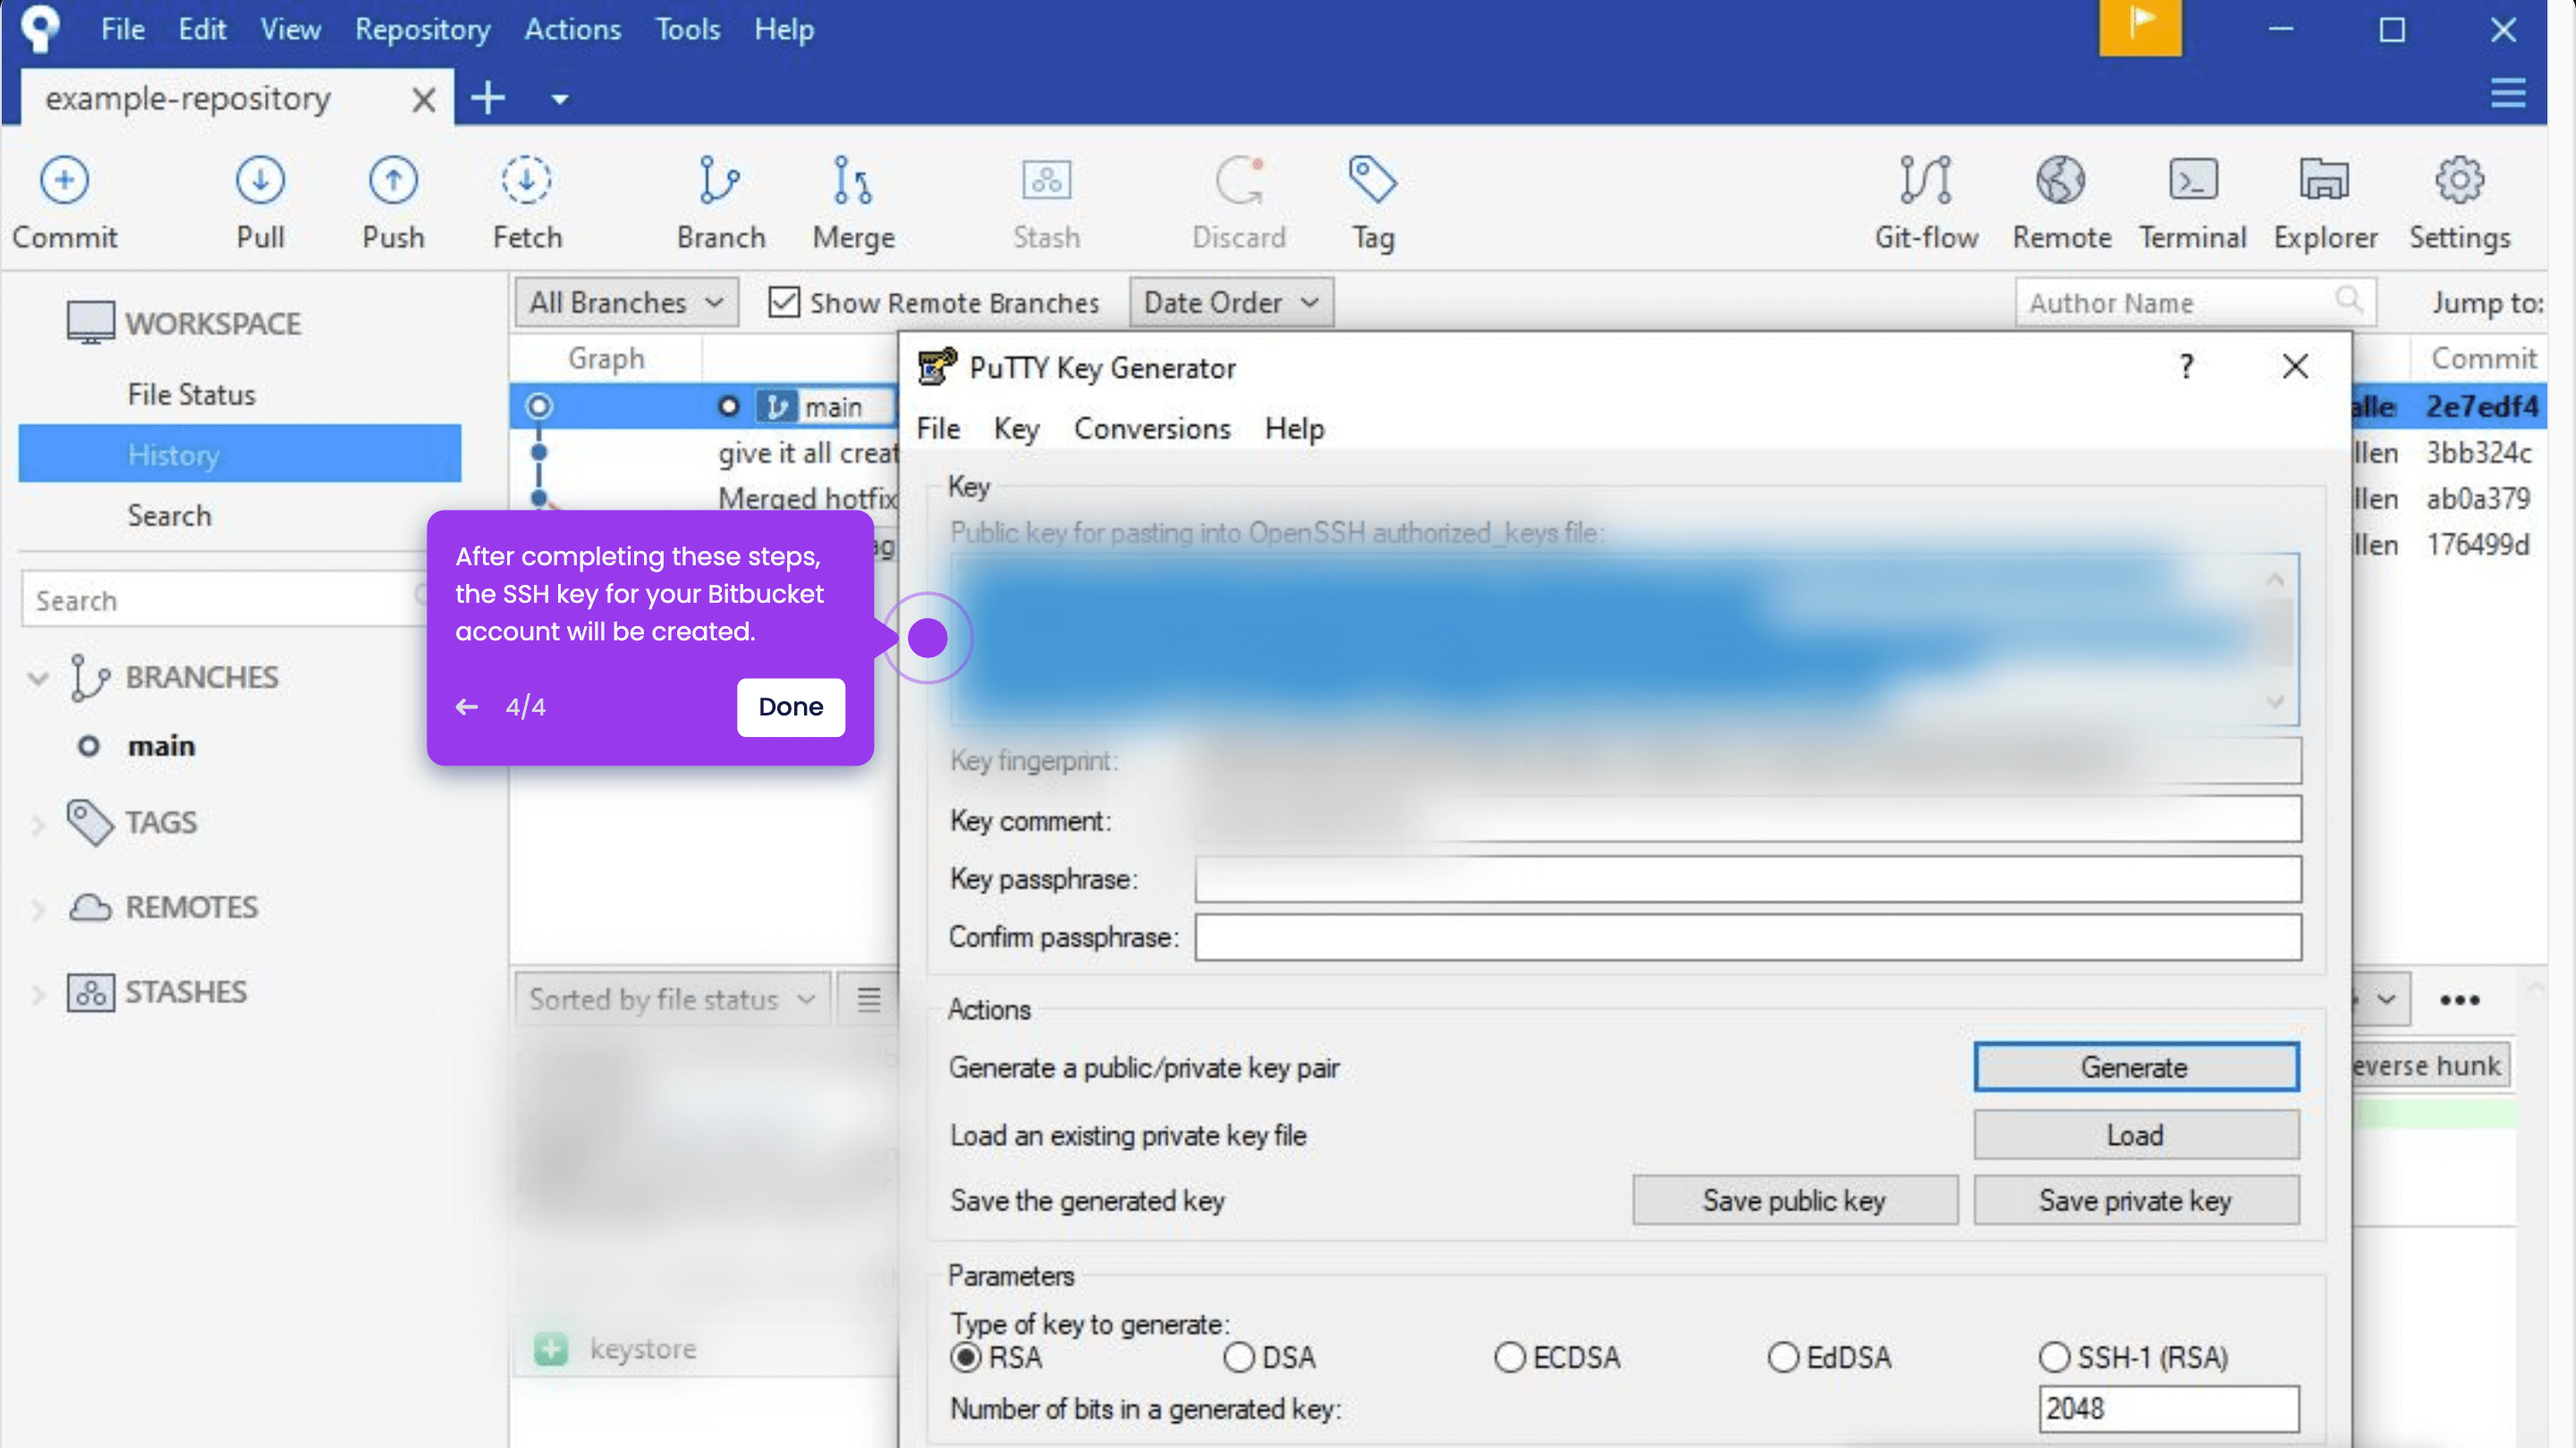Collapse the BRANCHES section
This screenshot has height=1448, width=2576.
pyautogui.click(x=38, y=679)
